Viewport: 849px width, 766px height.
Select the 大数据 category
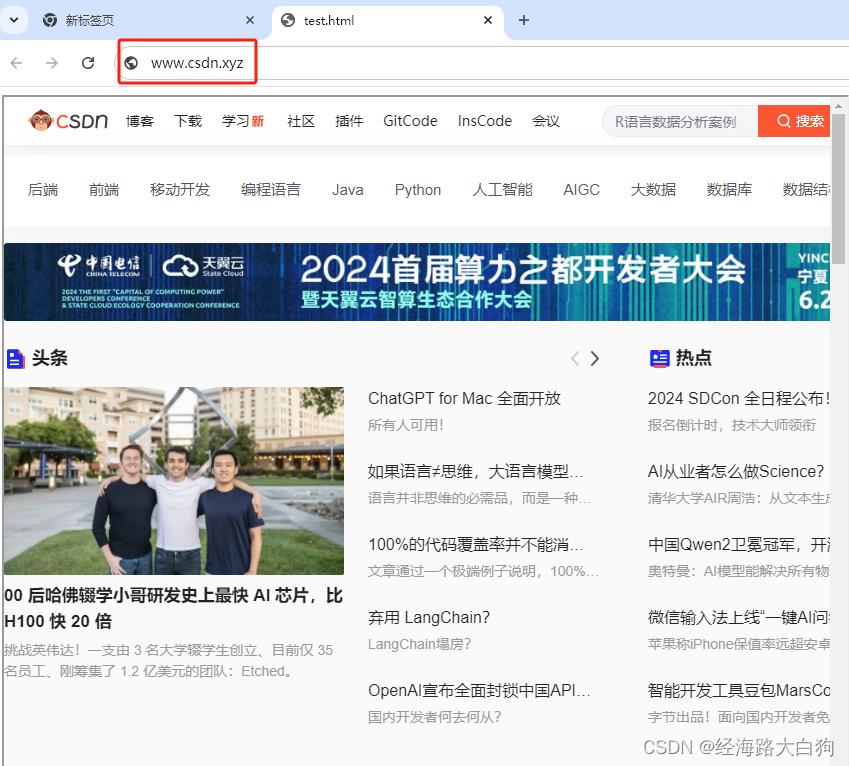[x=654, y=189]
